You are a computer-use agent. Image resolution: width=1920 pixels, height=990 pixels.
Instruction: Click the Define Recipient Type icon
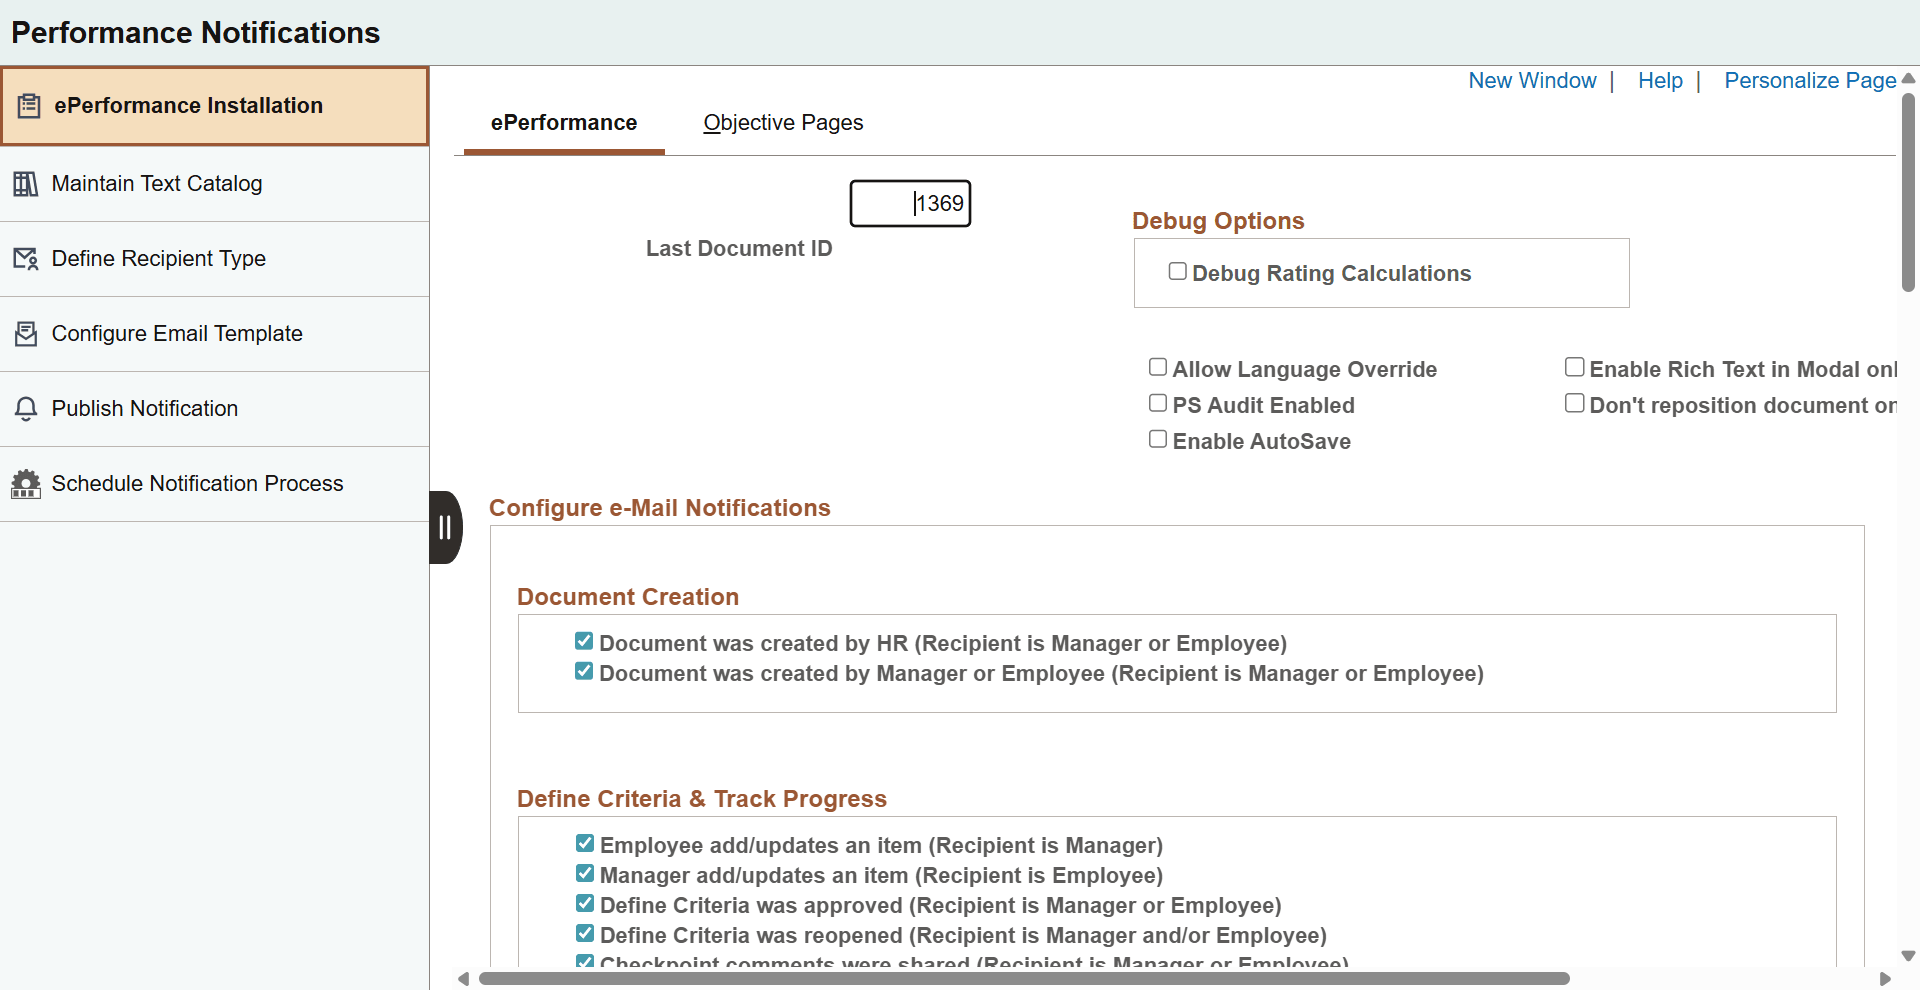(26, 258)
